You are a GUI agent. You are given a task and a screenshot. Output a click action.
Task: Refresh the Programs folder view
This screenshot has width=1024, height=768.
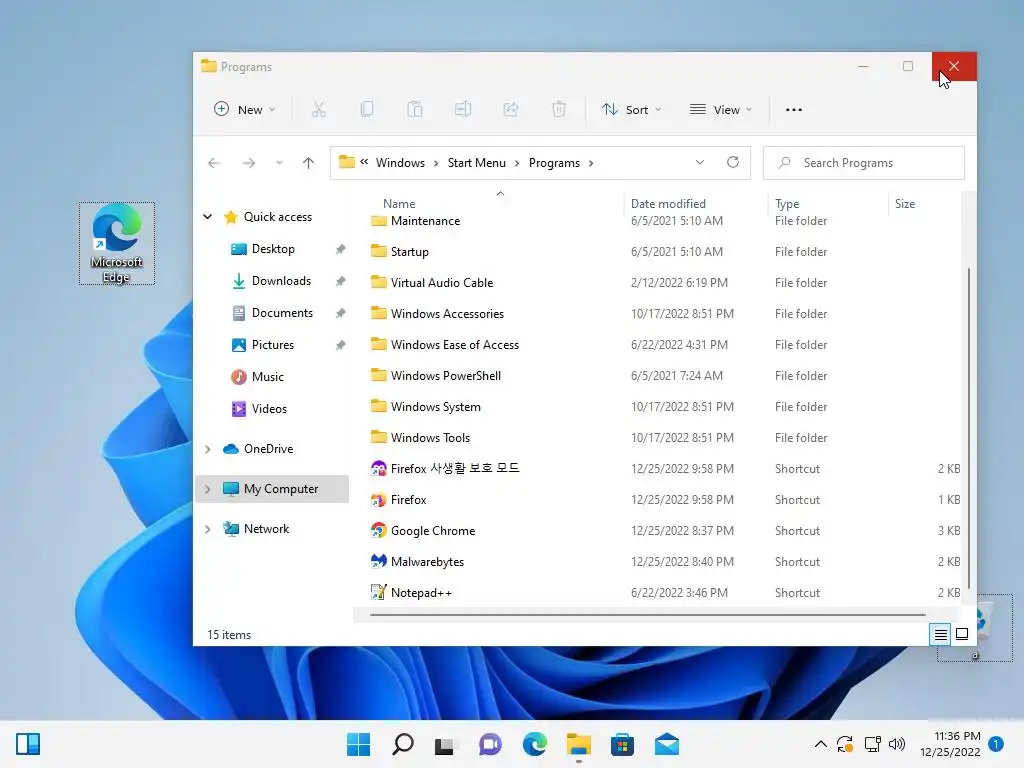click(733, 162)
